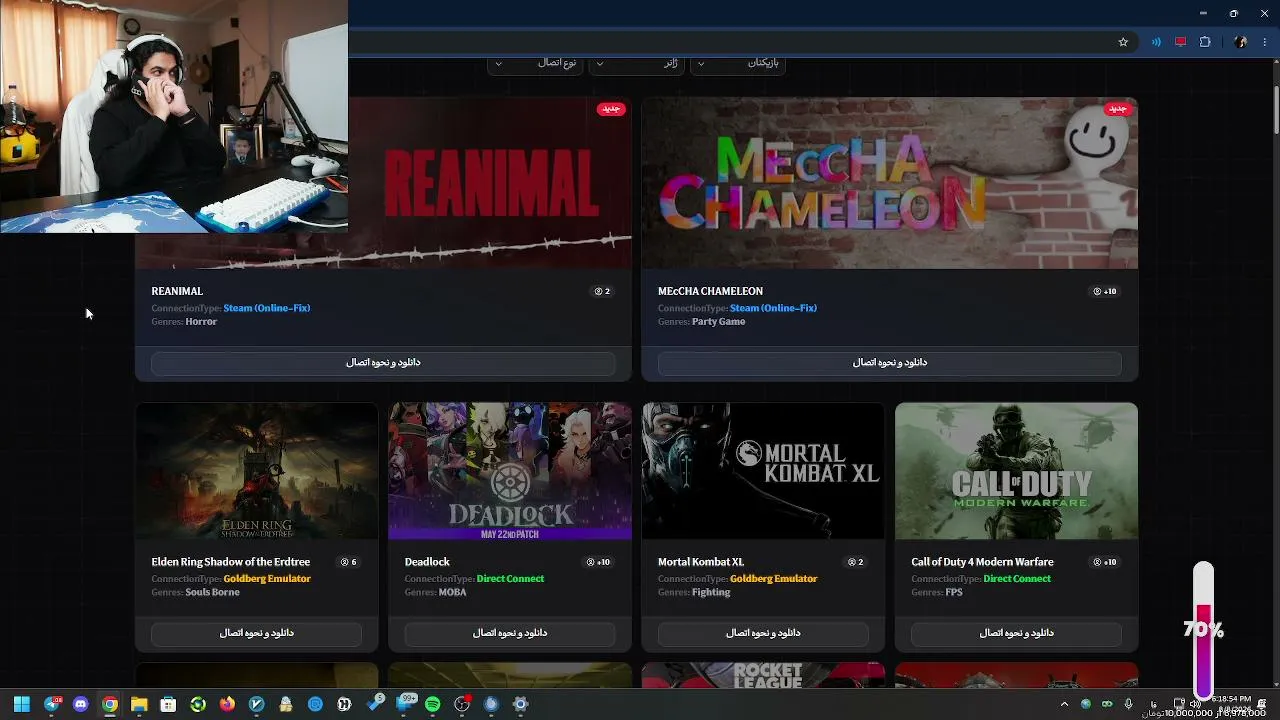This screenshot has width=1280, height=720.
Task: Expand the بازیکنان players filter dropdown
Action: 738,63
